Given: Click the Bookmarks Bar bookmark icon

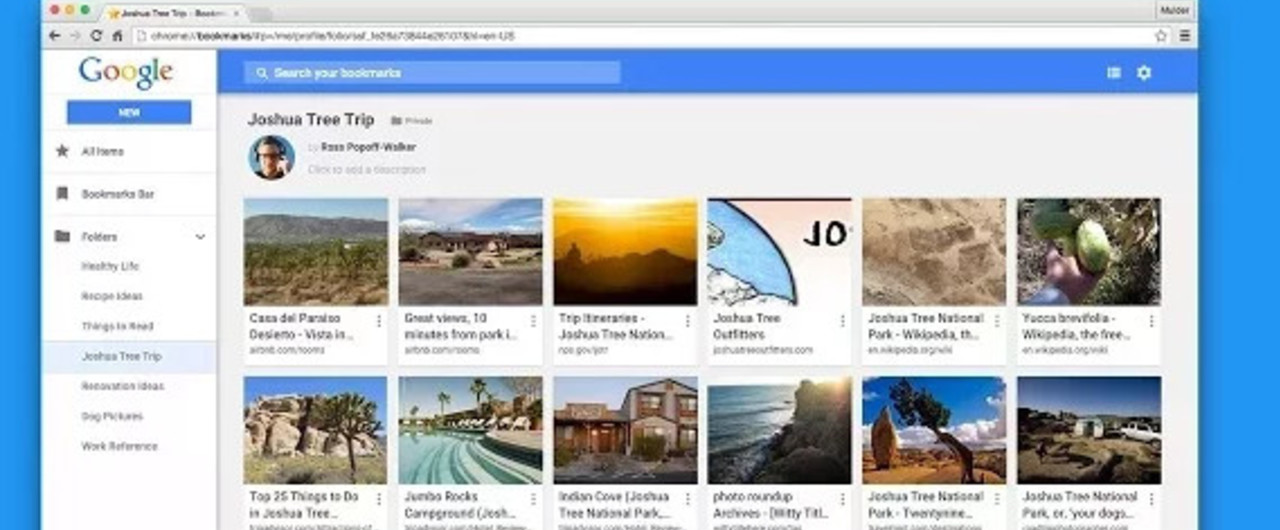Looking at the screenshot, I should pos(62,194).
